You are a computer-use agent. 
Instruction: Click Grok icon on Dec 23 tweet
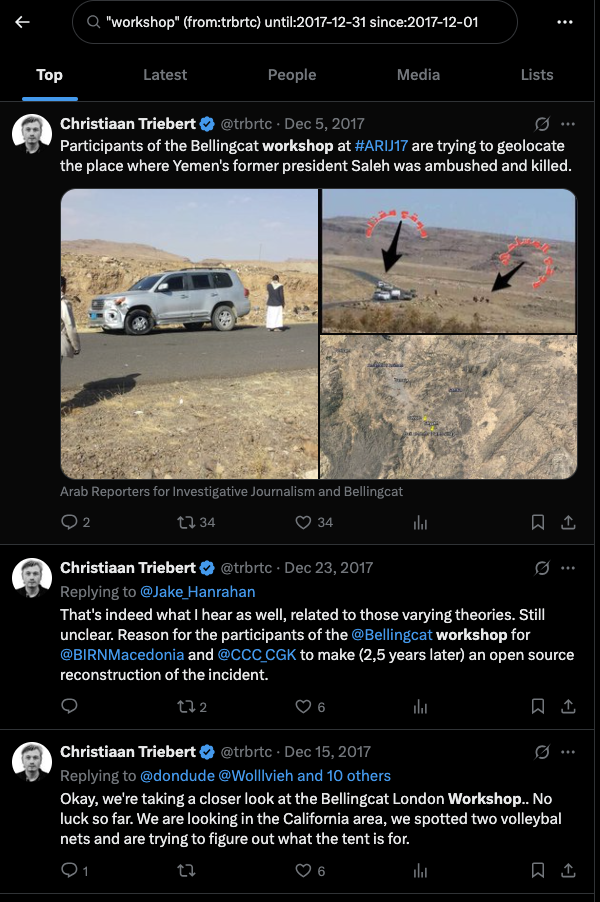542,568
